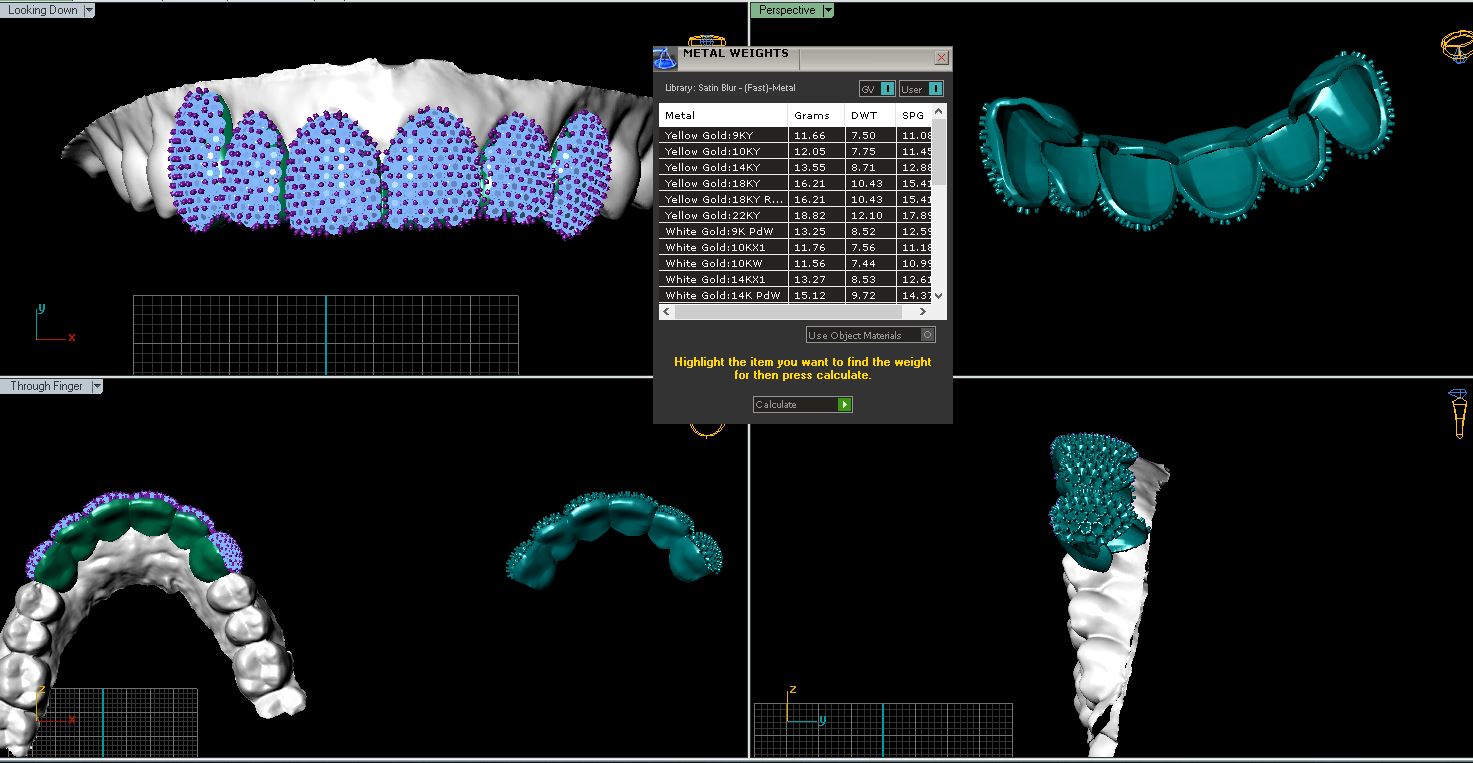Click the Metal Weights scale icon in title bar
Screen dimensions: 1473x763
(667, 58)
